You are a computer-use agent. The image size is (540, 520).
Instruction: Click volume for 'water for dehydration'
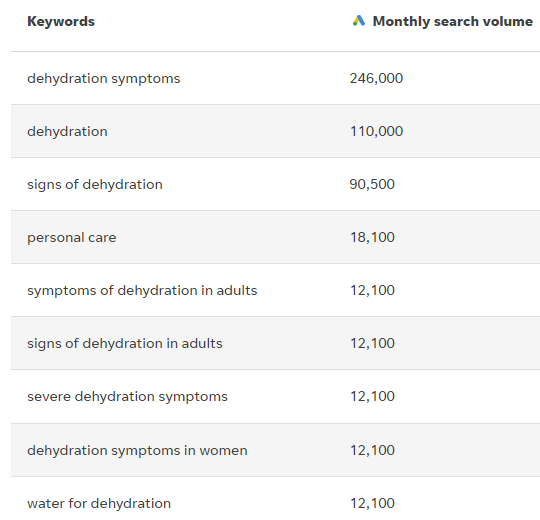tap(372, 503)
